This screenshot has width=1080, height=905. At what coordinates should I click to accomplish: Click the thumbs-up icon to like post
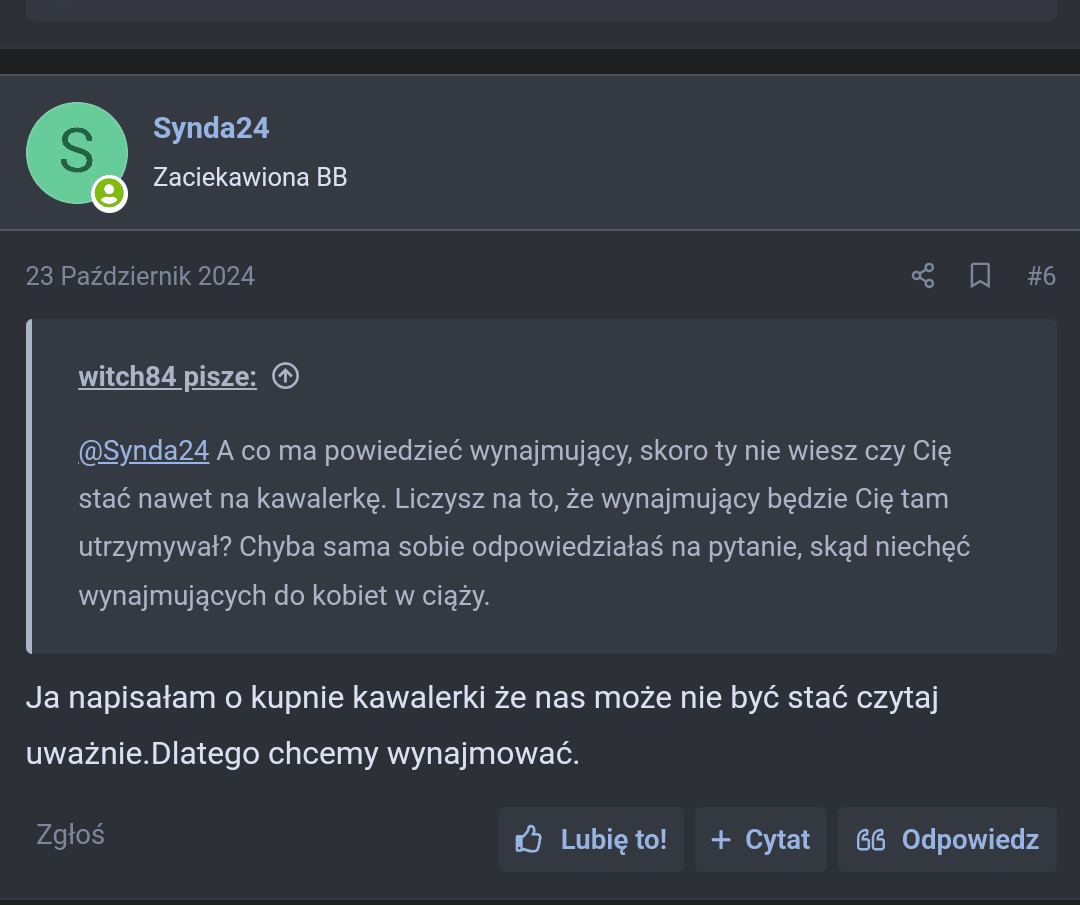(528, 839)
